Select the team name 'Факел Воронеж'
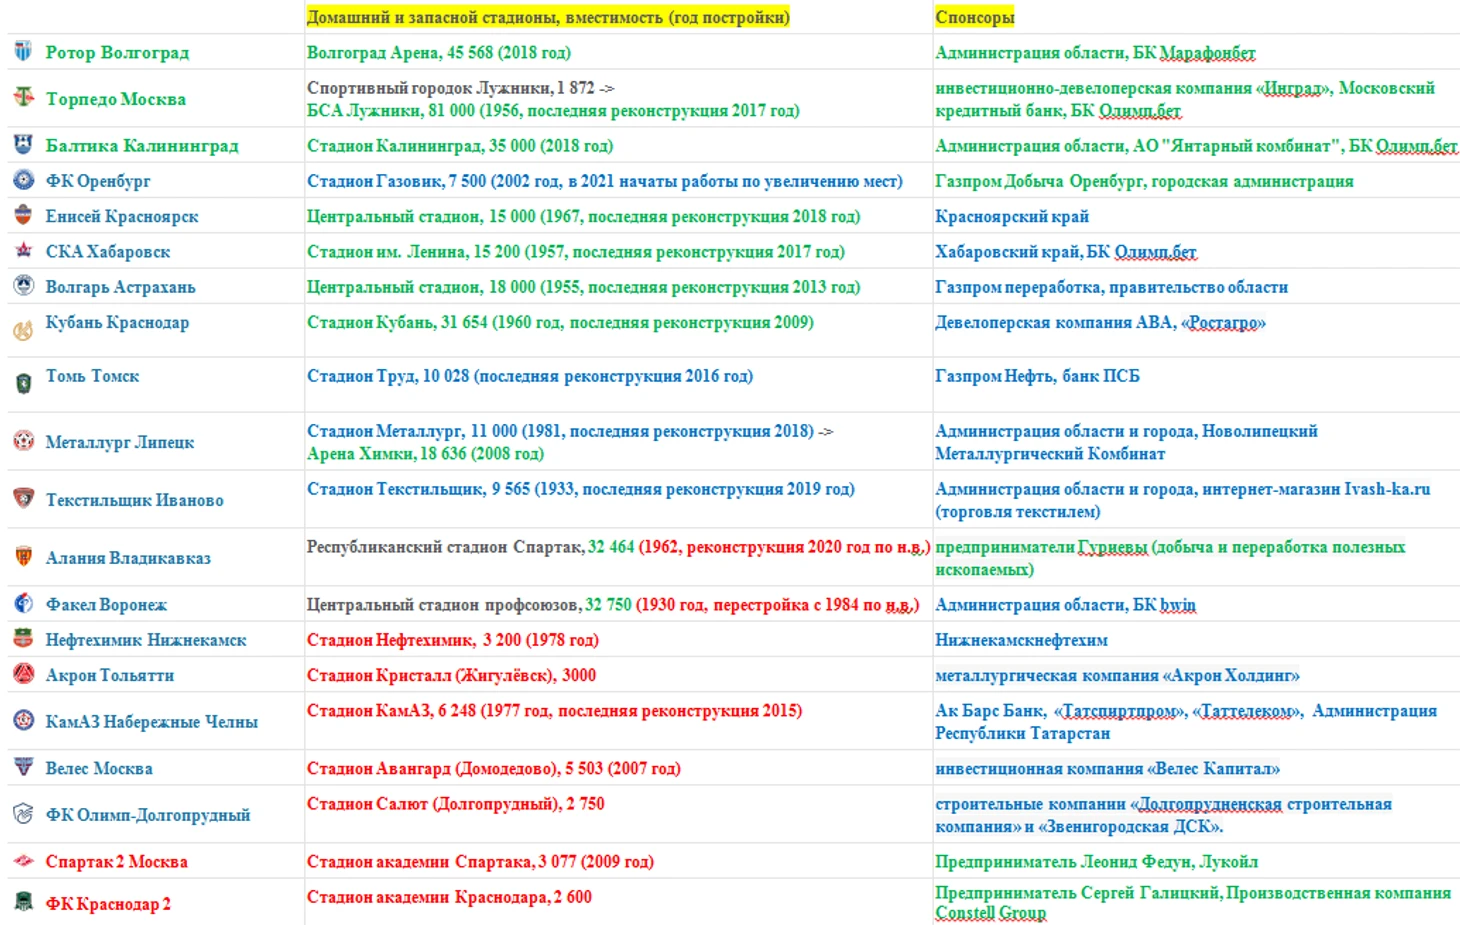Screen dimensions: 1460x925 tap(106, 605)
